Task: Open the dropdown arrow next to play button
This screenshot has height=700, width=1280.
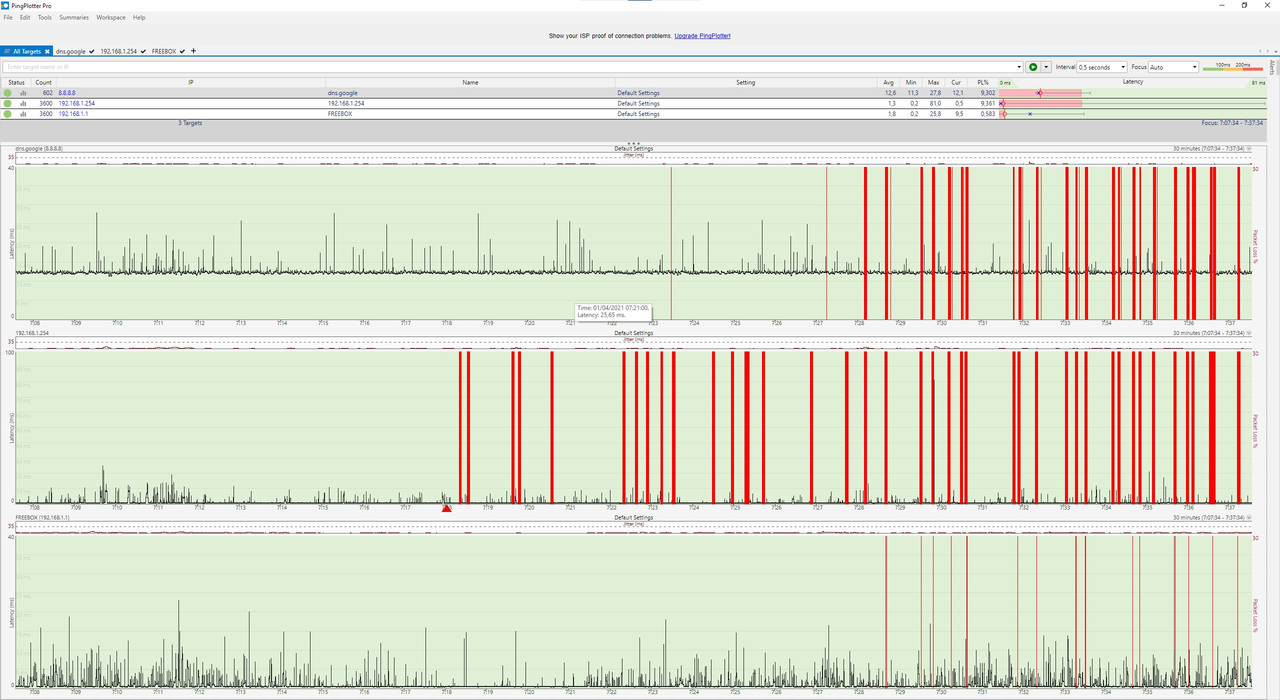Action: [x=1046, y=67]
